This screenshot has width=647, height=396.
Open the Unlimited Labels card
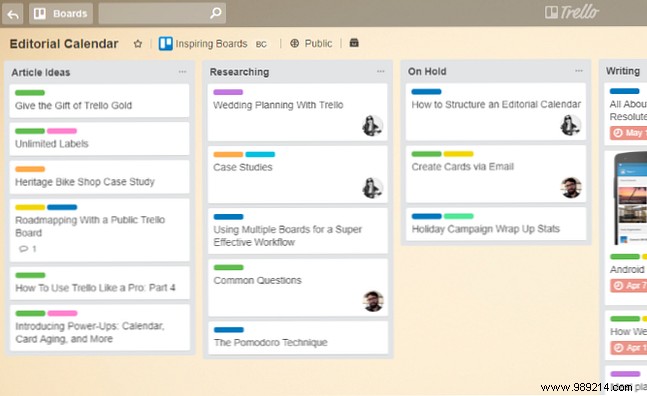point(99,139)
